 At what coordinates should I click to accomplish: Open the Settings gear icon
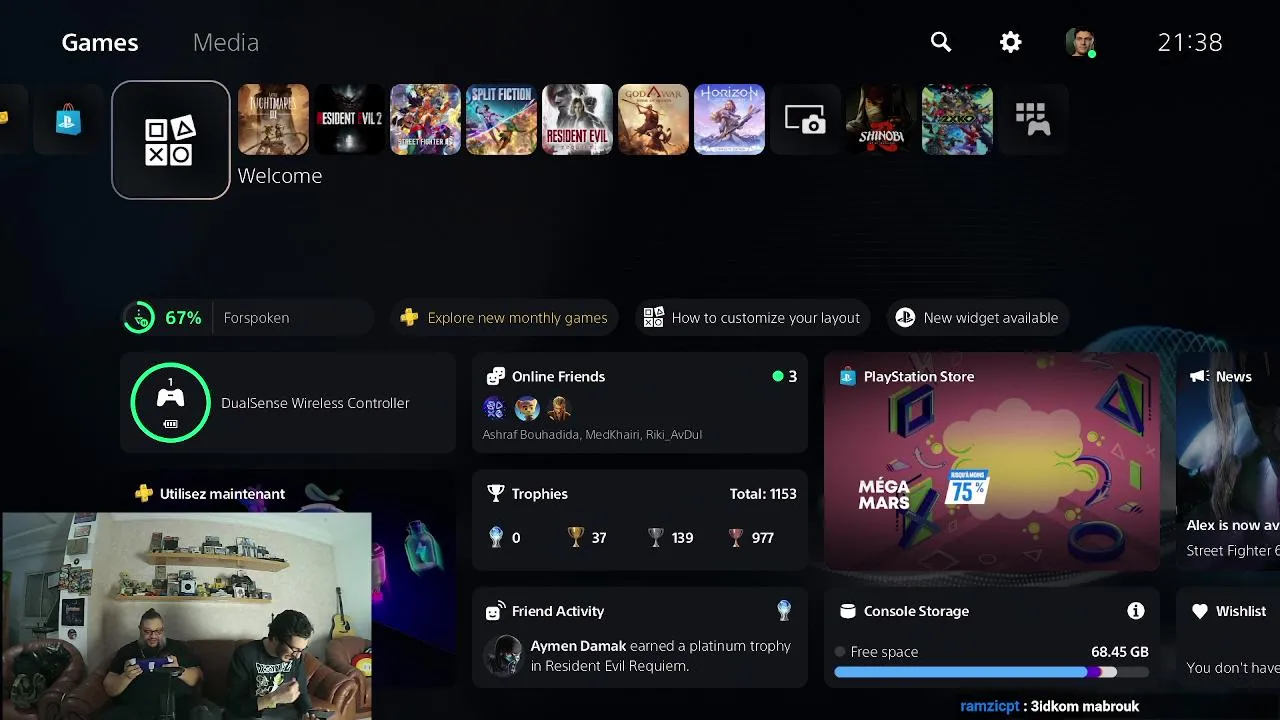(x=1011, y=42)
